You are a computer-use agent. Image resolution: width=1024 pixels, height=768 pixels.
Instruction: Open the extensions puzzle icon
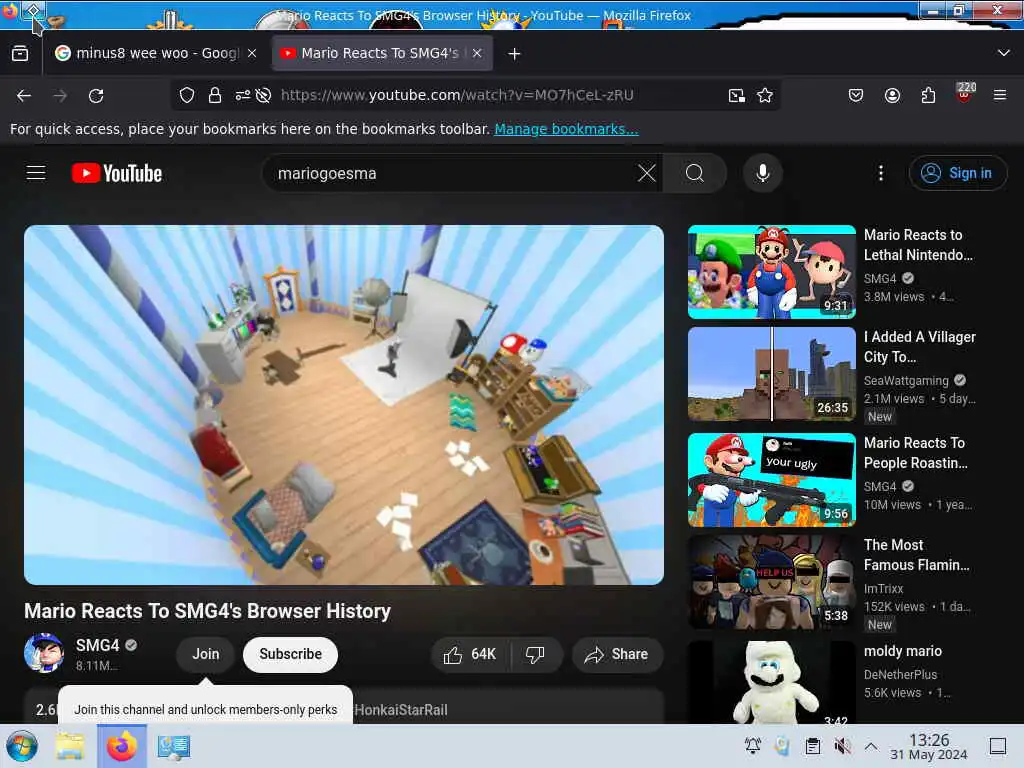(x=928, y=95)
